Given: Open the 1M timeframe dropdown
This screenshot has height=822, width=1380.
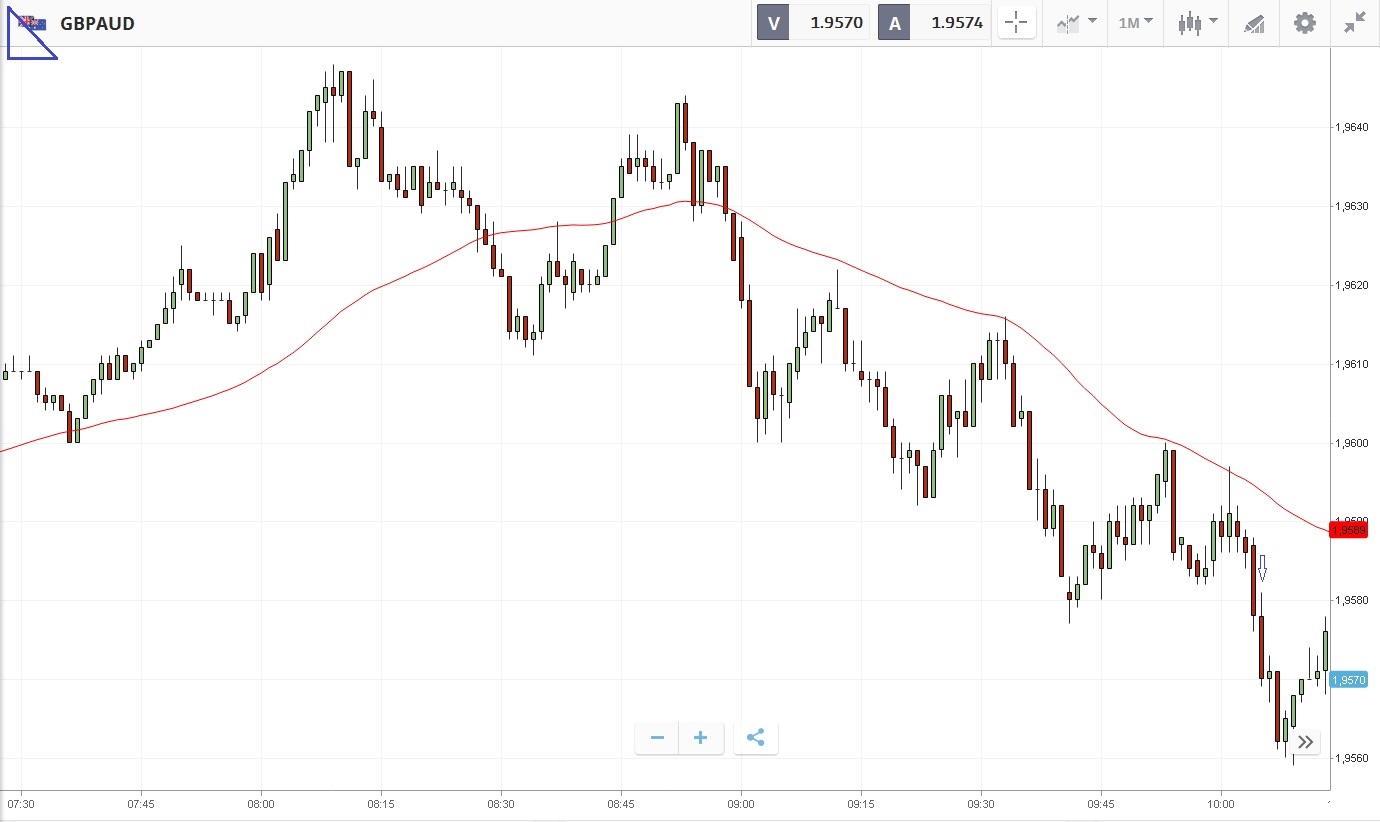Looking at the screenshot, I should pos(1135,23).
